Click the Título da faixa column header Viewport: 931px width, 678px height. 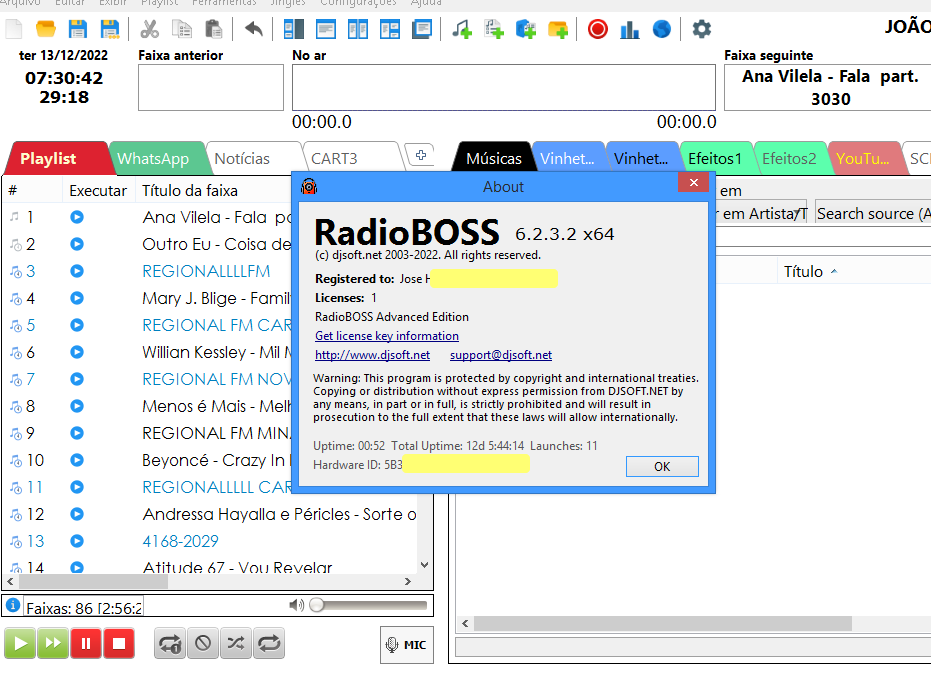click(189, 191)
